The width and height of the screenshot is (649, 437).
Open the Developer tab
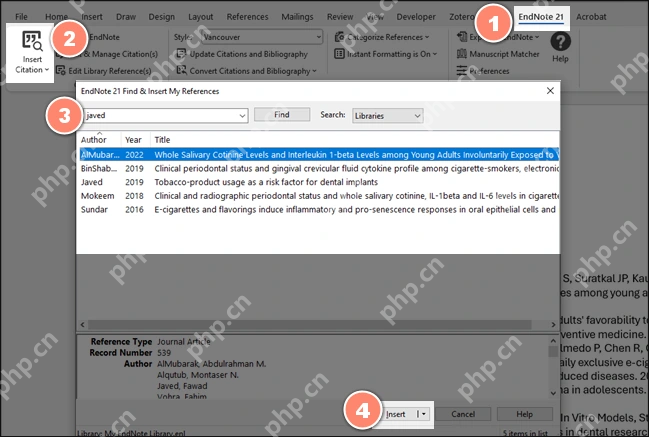coord(416,17)
